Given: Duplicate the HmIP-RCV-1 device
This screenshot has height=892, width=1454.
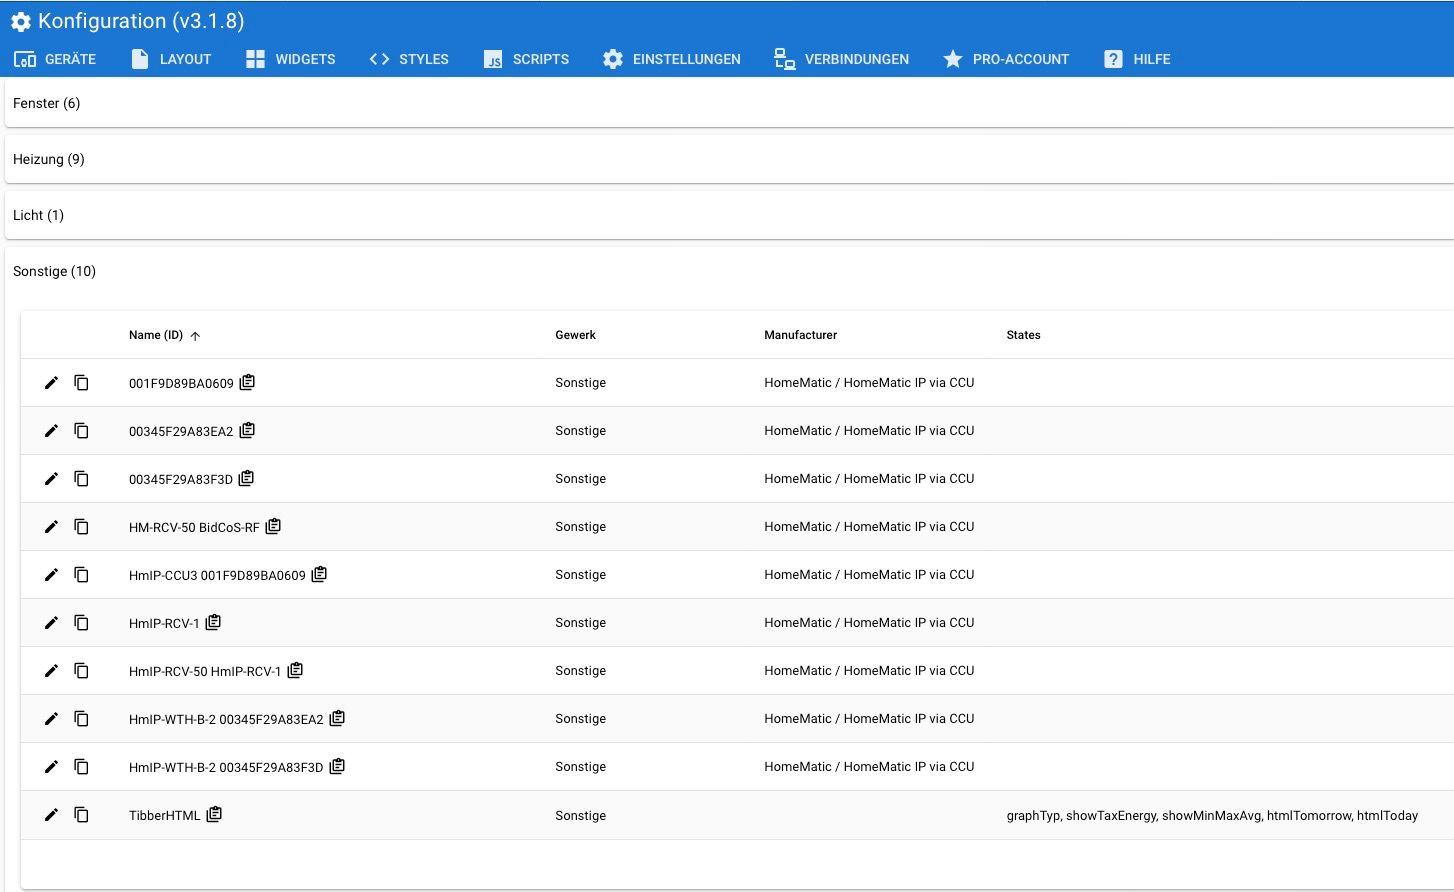Looking at the screenshot, I should coord(82,623).
